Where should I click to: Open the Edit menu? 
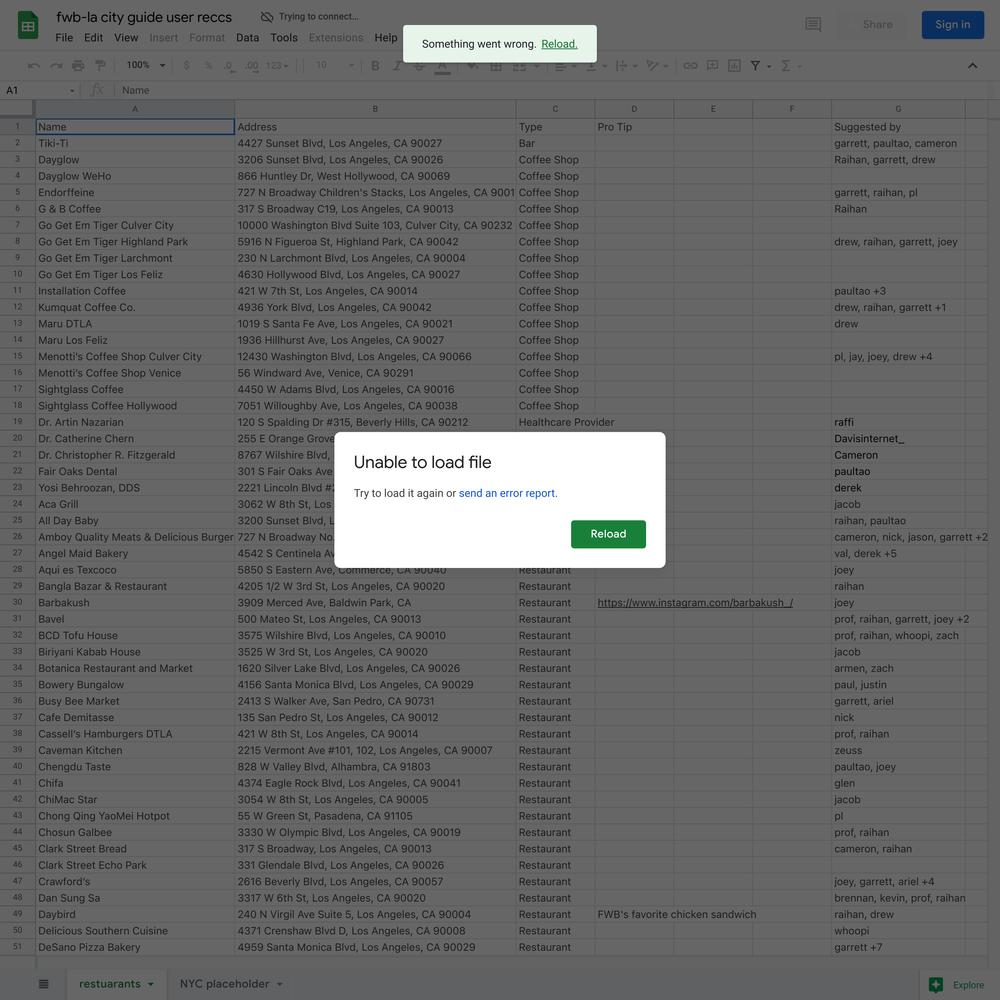93,38
